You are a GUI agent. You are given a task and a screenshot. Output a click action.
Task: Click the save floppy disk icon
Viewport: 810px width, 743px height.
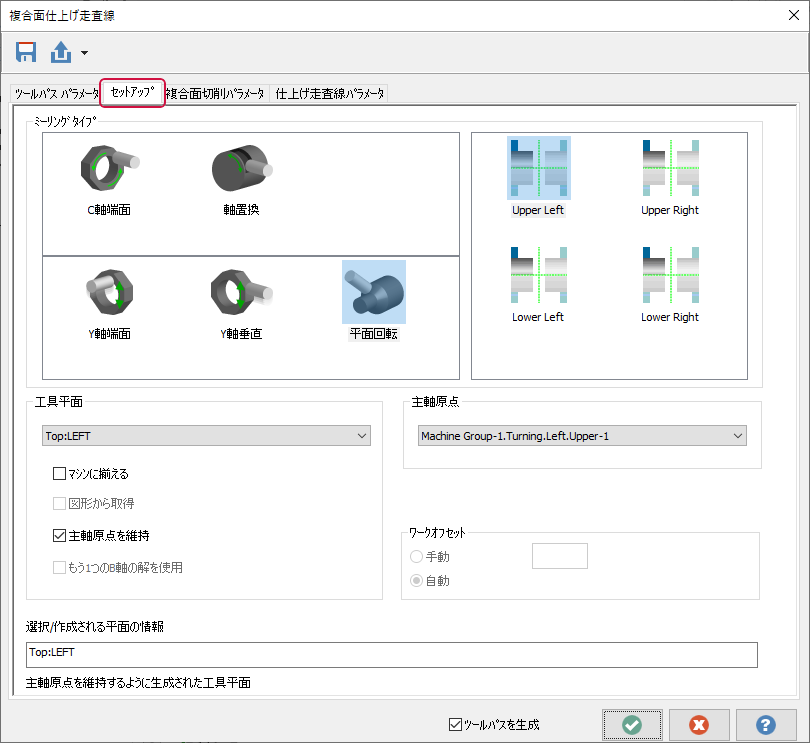pos(27,51)
